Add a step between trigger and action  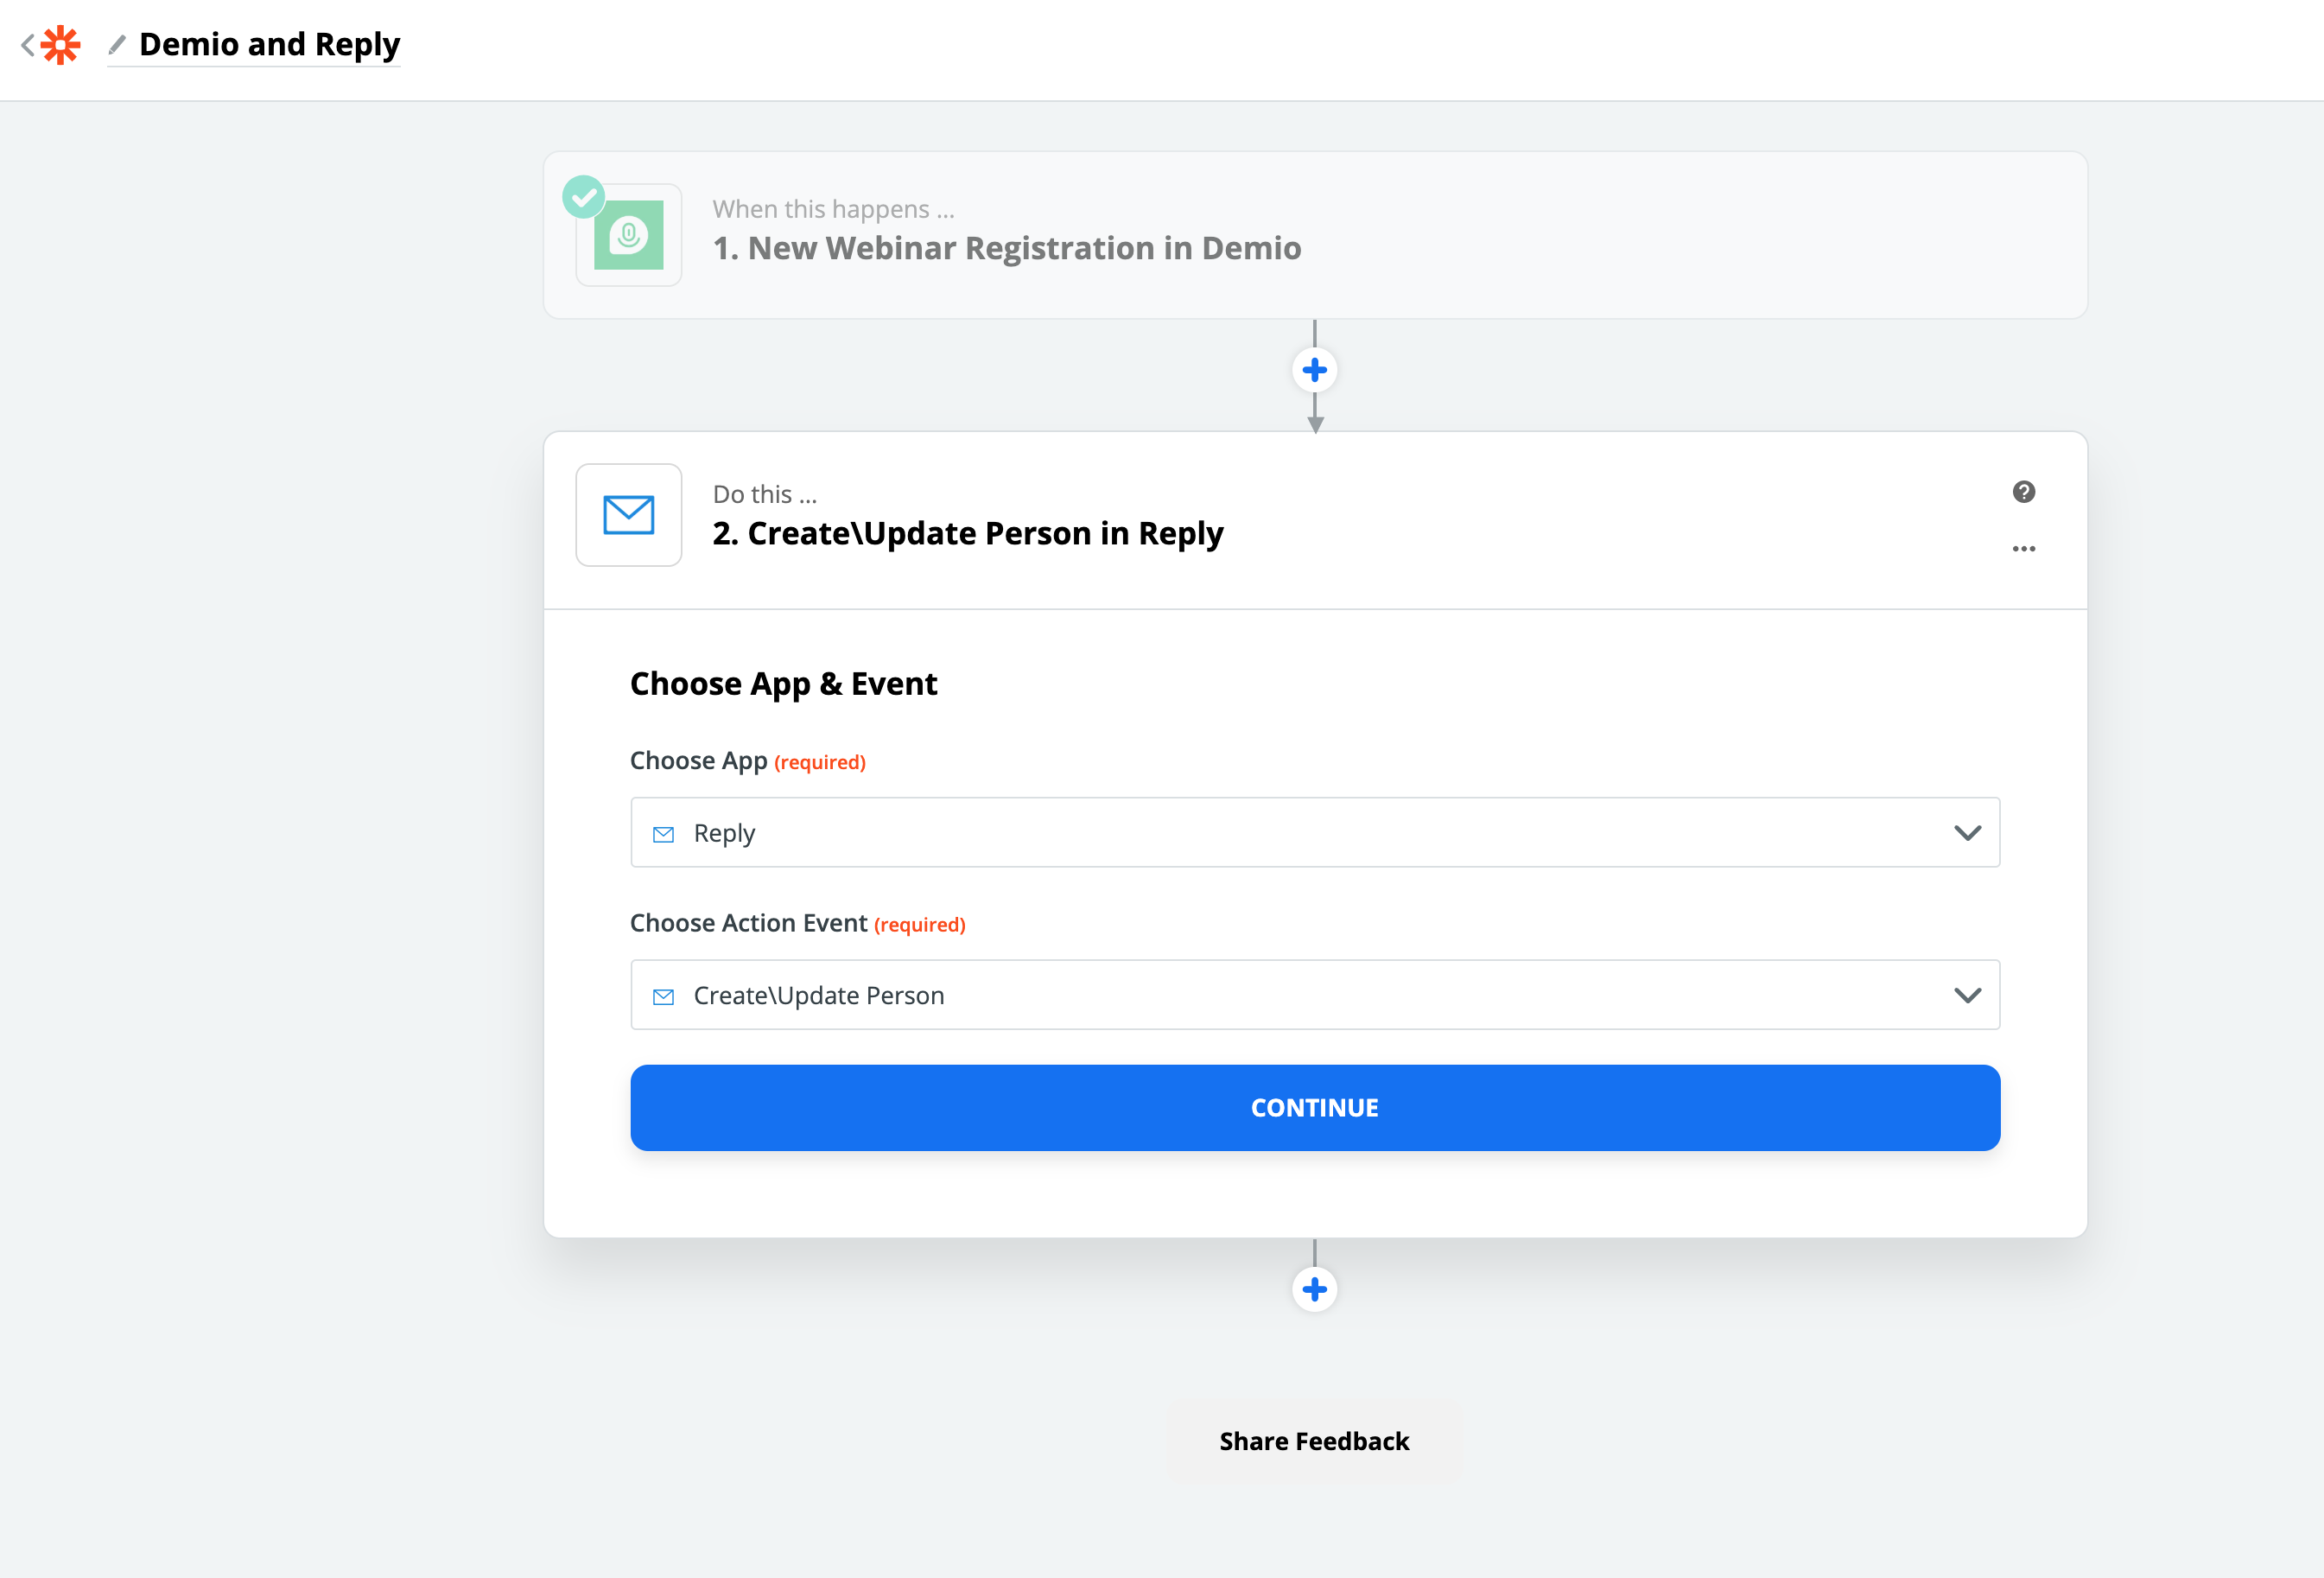1315,370
